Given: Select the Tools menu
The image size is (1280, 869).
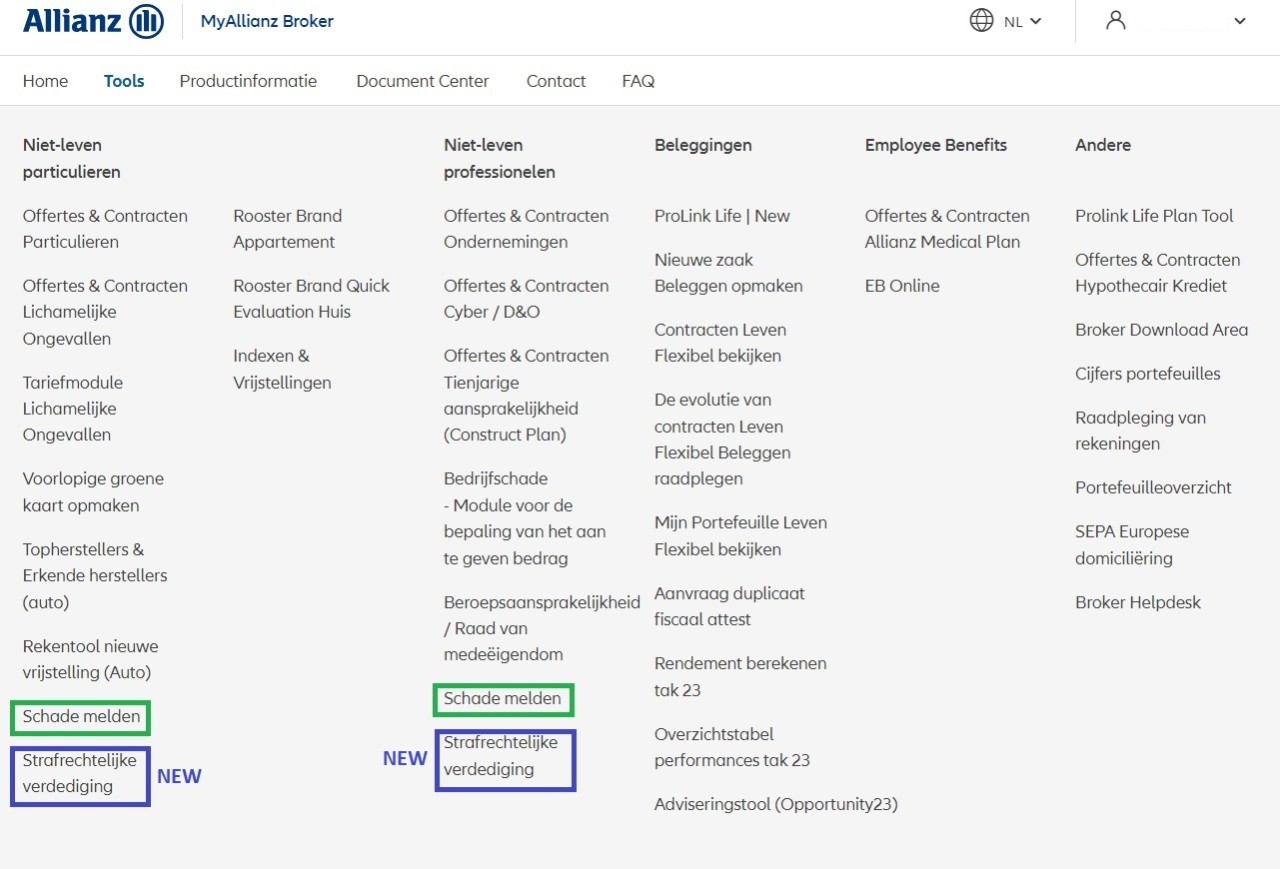Looking at the screenshot, I should coord(124,81).
